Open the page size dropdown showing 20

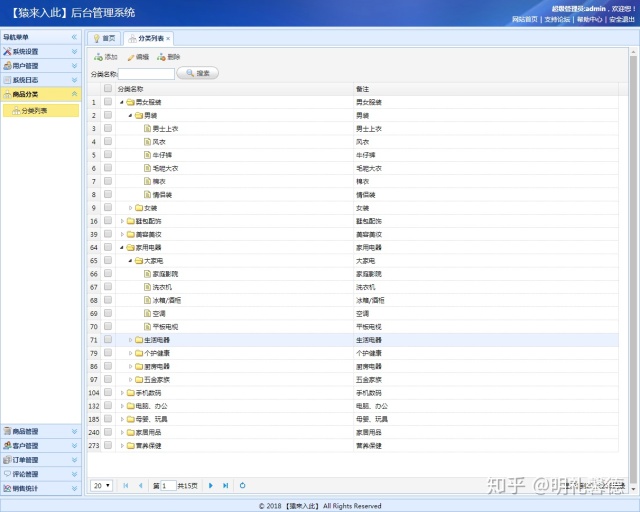(x=101, y=485)
